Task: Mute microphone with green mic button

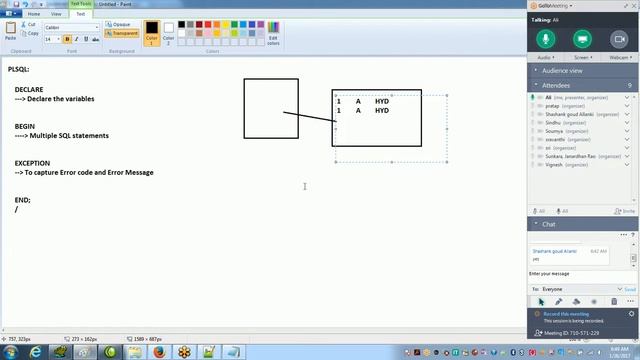Action: point(545,39)
